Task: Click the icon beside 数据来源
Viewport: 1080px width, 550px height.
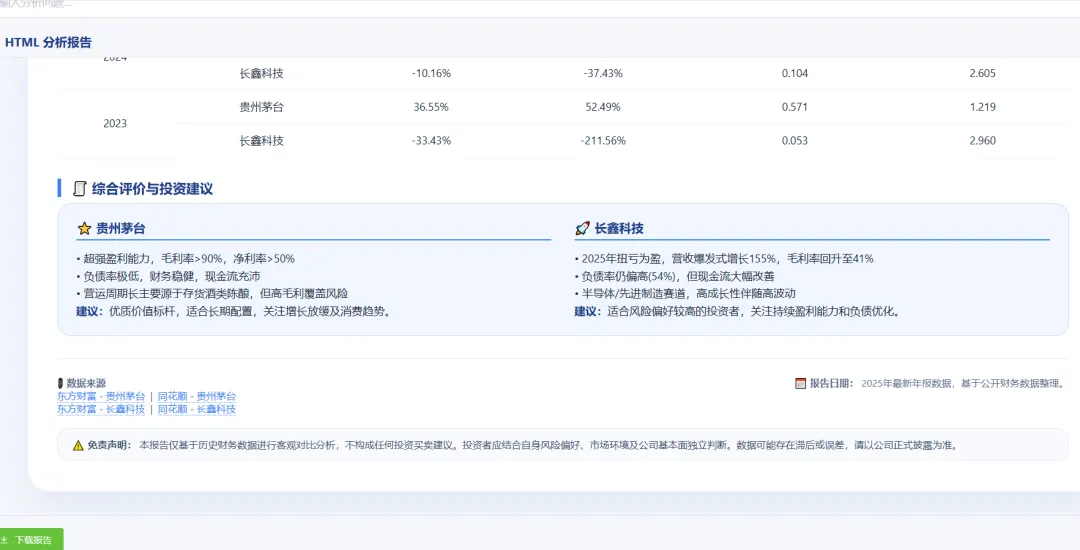Action: pos(61,383)
